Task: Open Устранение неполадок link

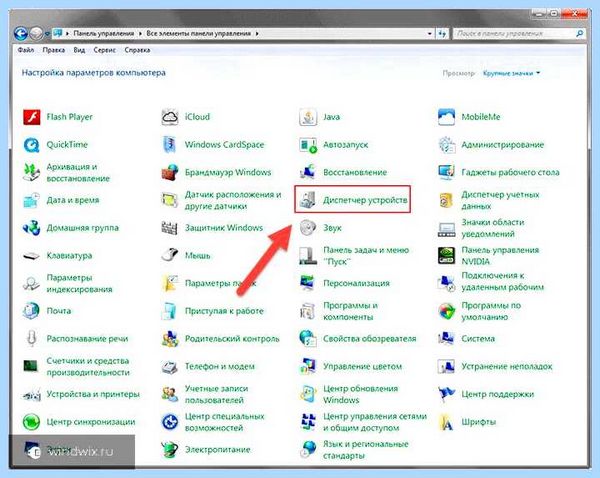Action: [507, 367]
